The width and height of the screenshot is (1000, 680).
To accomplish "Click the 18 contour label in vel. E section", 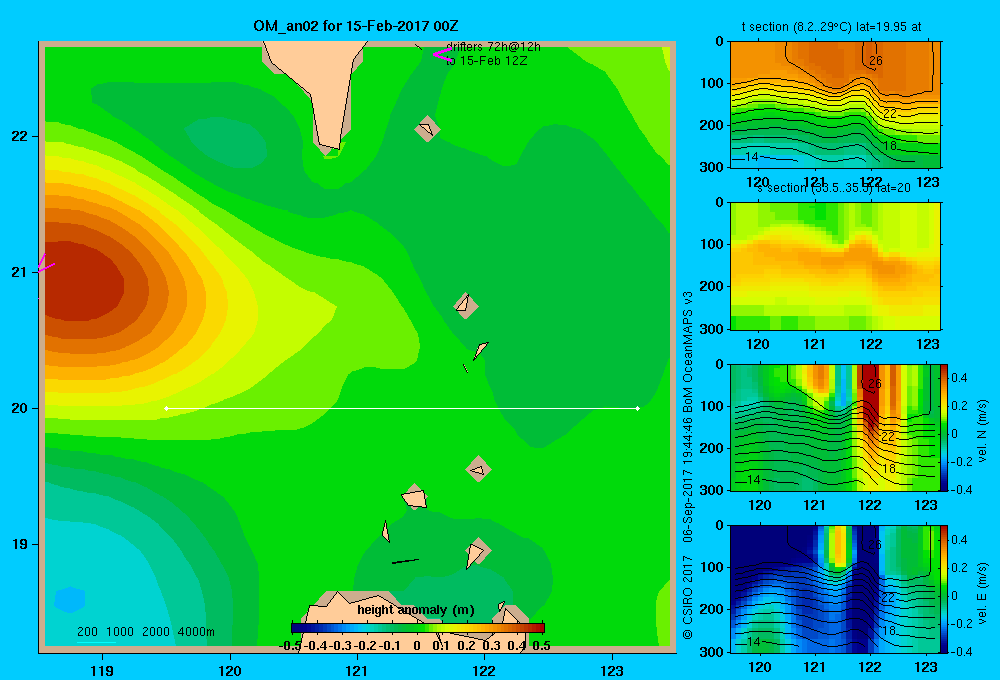I will pyautogui.click(x=889, y=630).
